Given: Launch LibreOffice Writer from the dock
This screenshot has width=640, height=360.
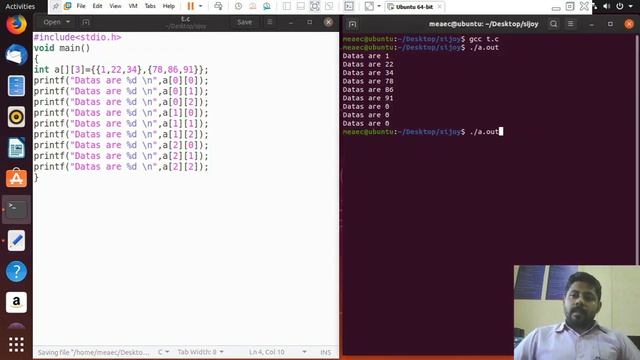Looking at the screenshot, I should point(16,148).
